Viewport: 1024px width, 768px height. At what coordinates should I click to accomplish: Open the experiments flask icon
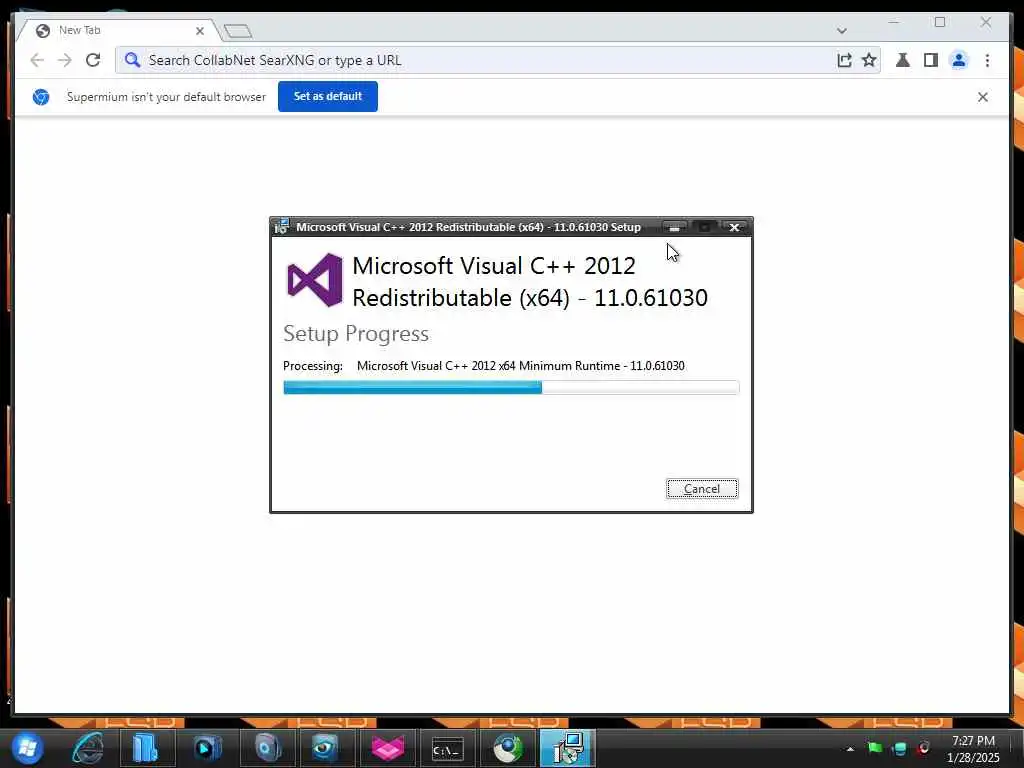click(x=903, y=60)
